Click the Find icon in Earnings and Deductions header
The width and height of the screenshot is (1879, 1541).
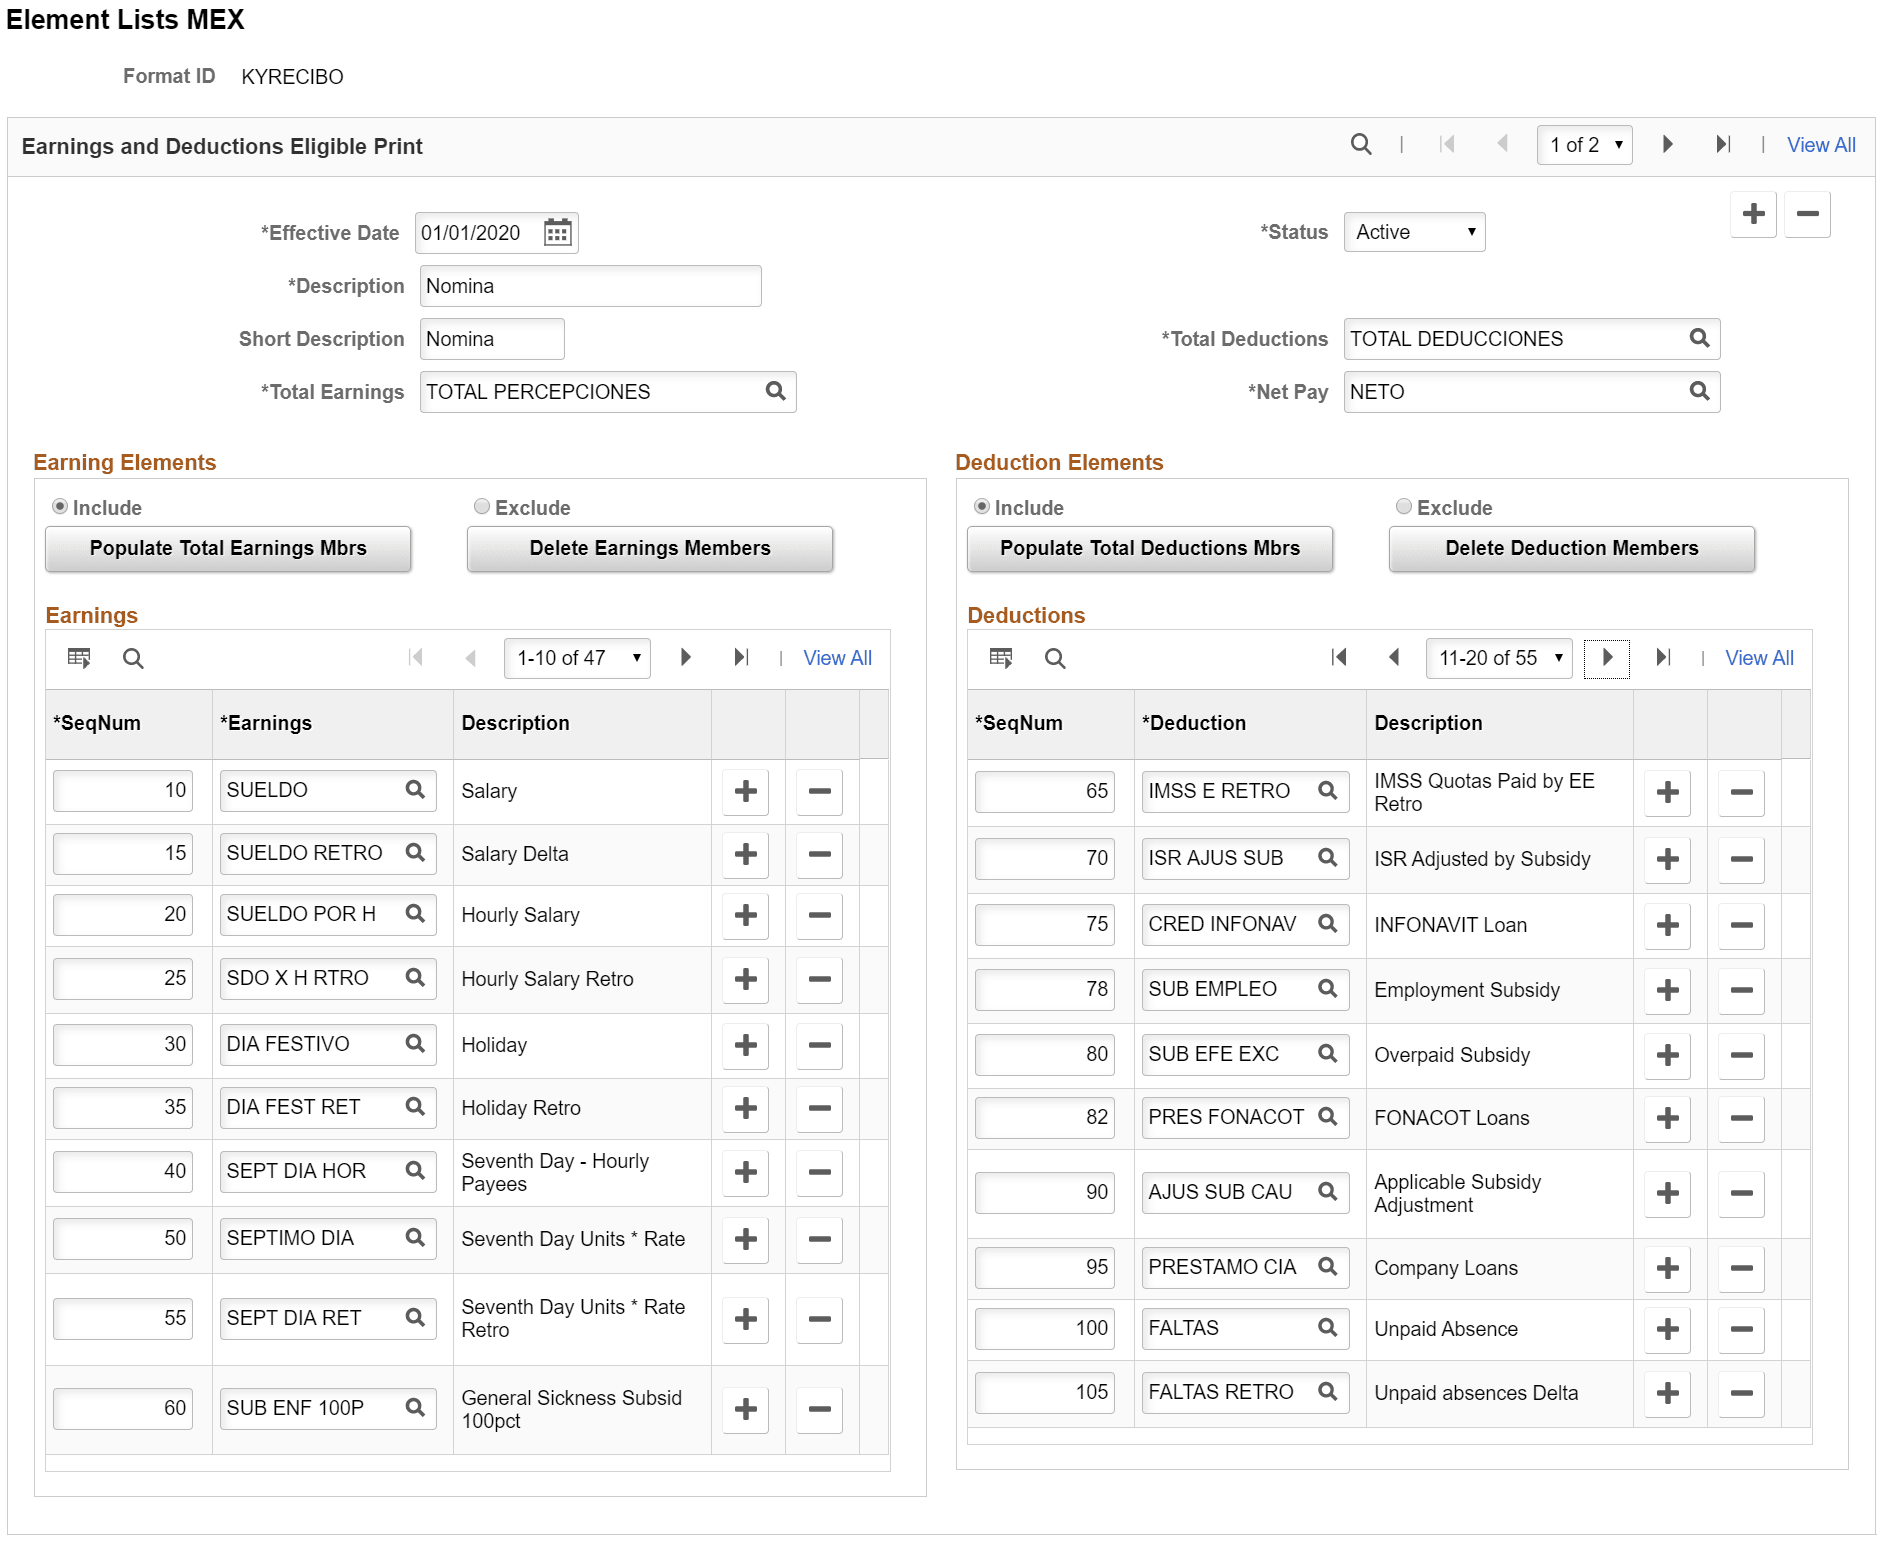(1361, 145)
